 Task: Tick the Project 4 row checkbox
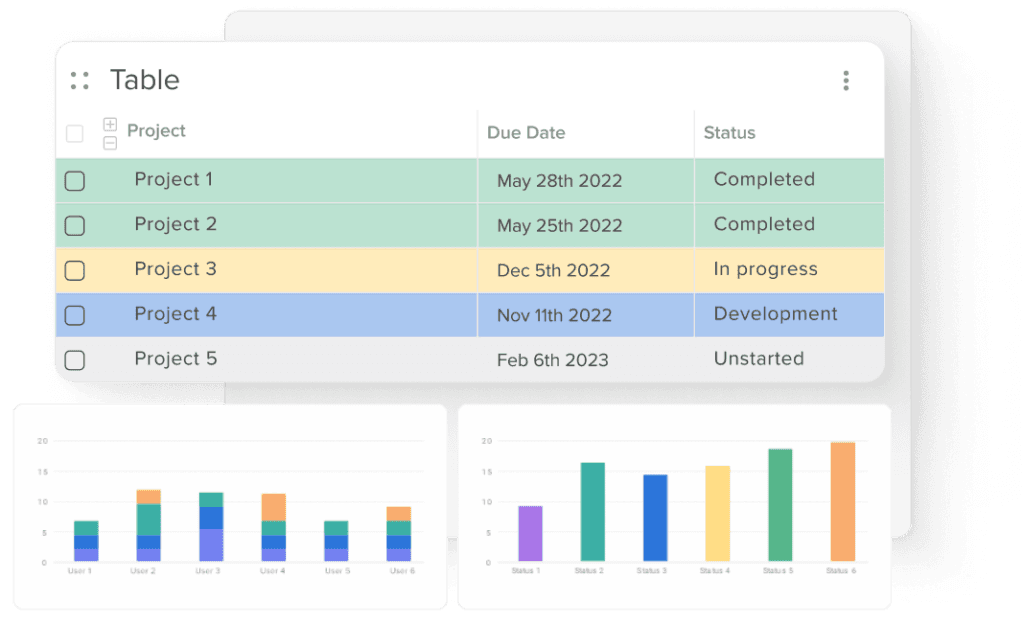pyautogui.click(x=75, y=315)
